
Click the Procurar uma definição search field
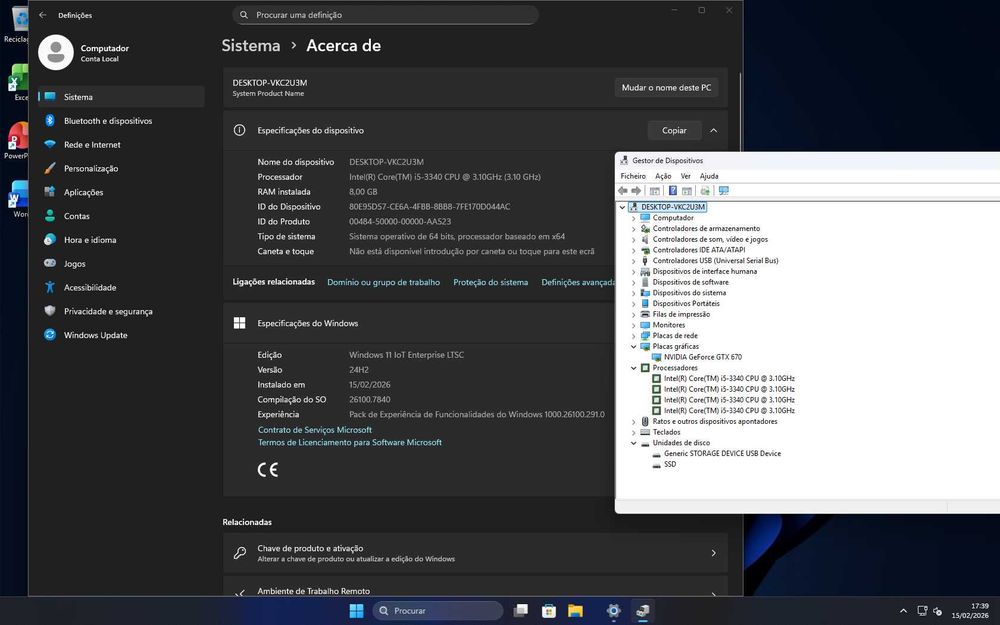(x=385, y=15)
